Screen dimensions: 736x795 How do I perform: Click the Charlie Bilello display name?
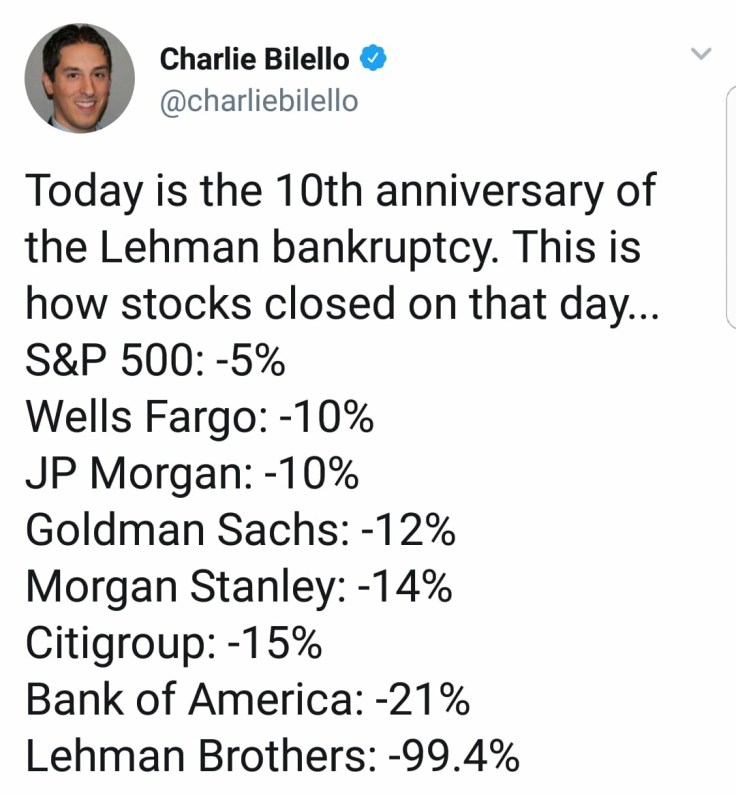[255, 60]
